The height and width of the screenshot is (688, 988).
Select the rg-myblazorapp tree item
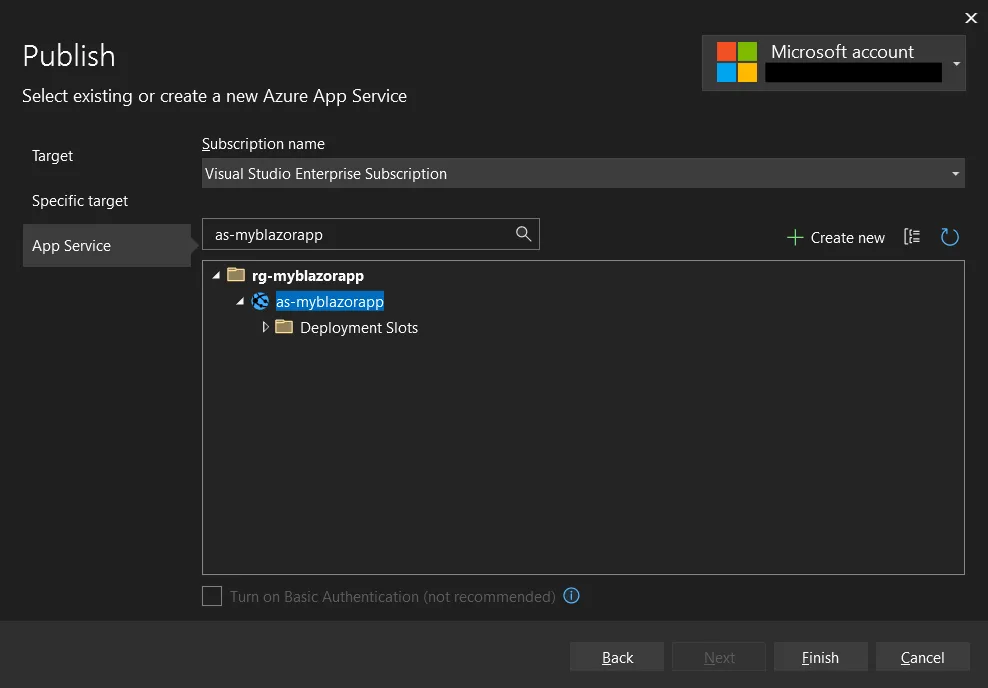[307, 276]
